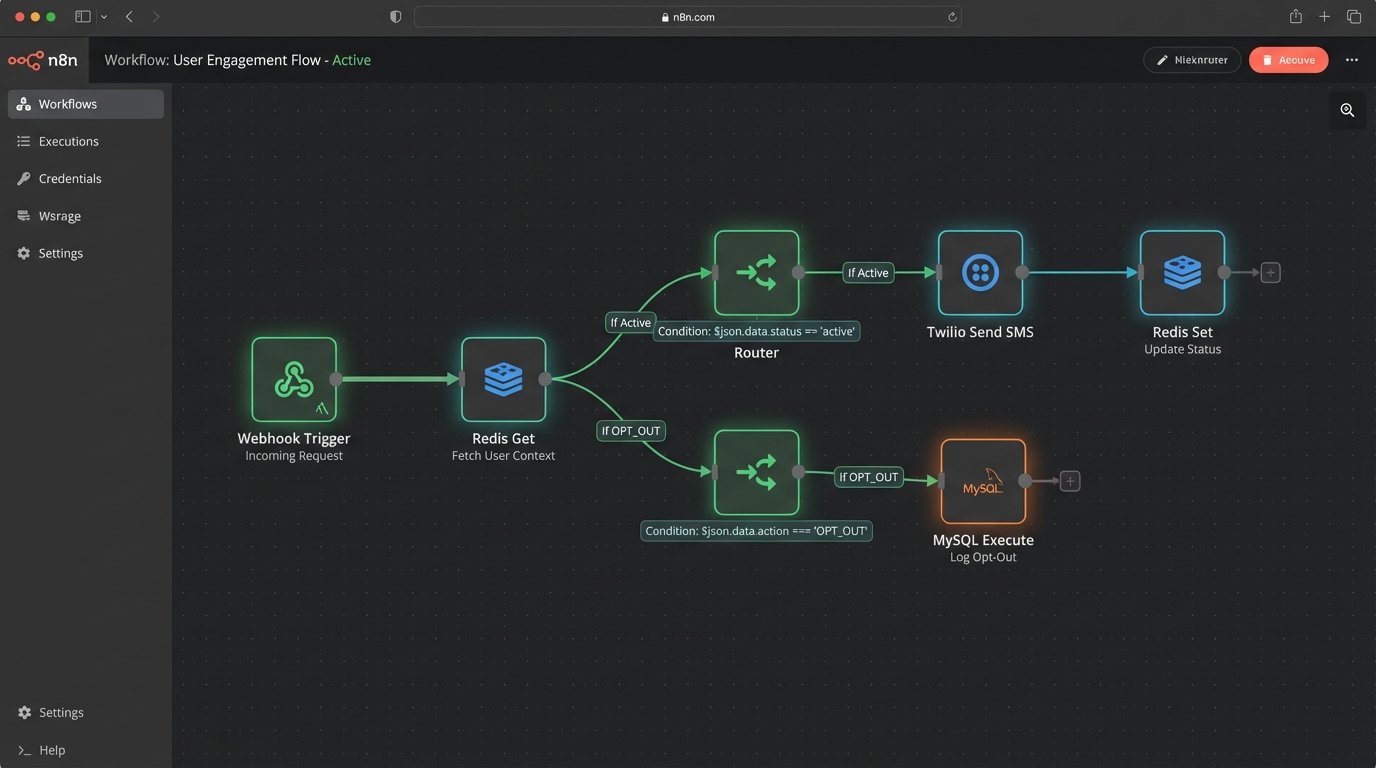This screenshot has height=768, width=1376.
Task: Click the red button in header
Action: (x=1288, y=60)
